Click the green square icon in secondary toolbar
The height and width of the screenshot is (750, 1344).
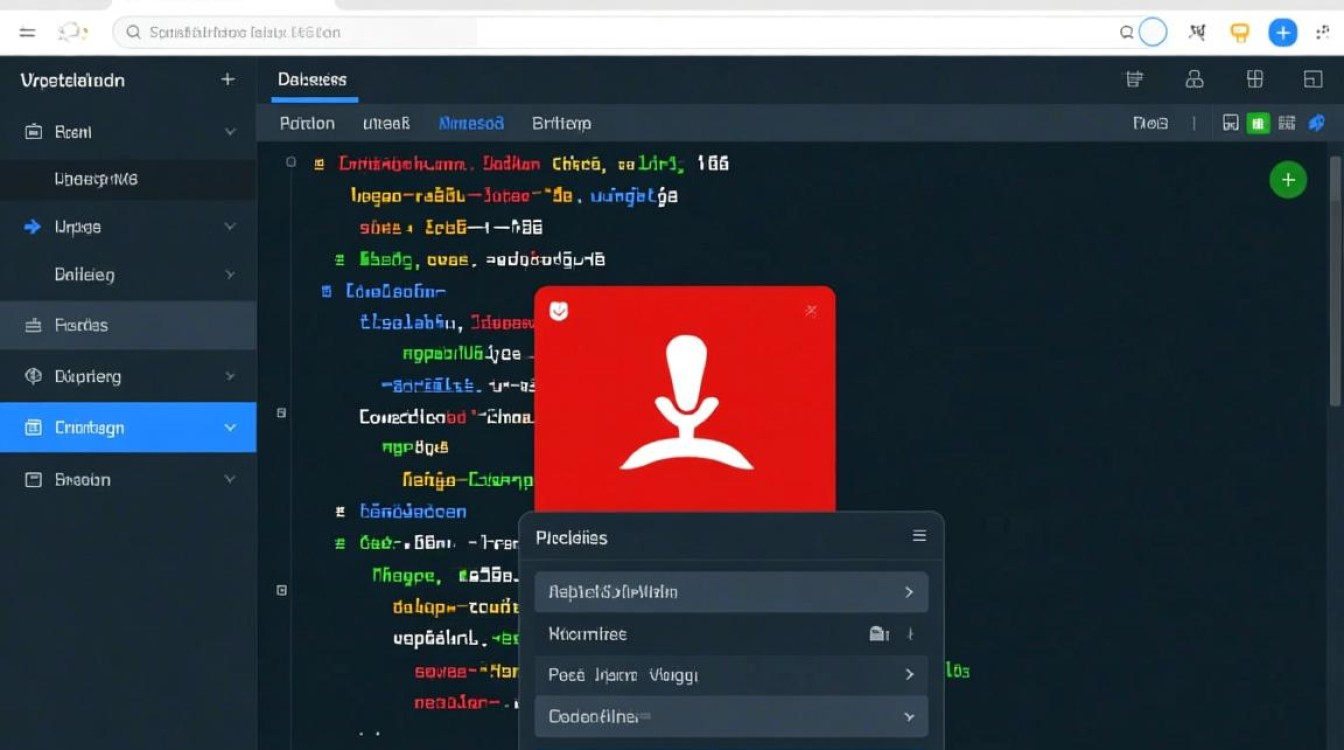[1259, 123]
